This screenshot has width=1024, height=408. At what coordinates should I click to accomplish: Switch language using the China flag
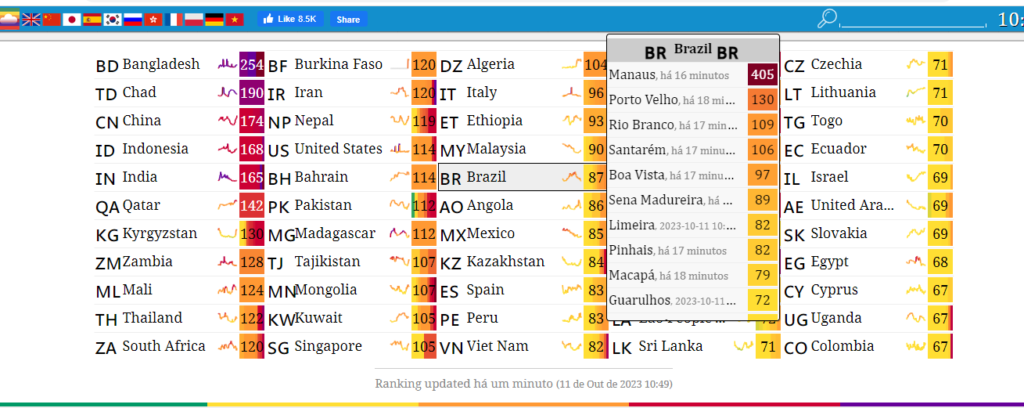(52, 19)
